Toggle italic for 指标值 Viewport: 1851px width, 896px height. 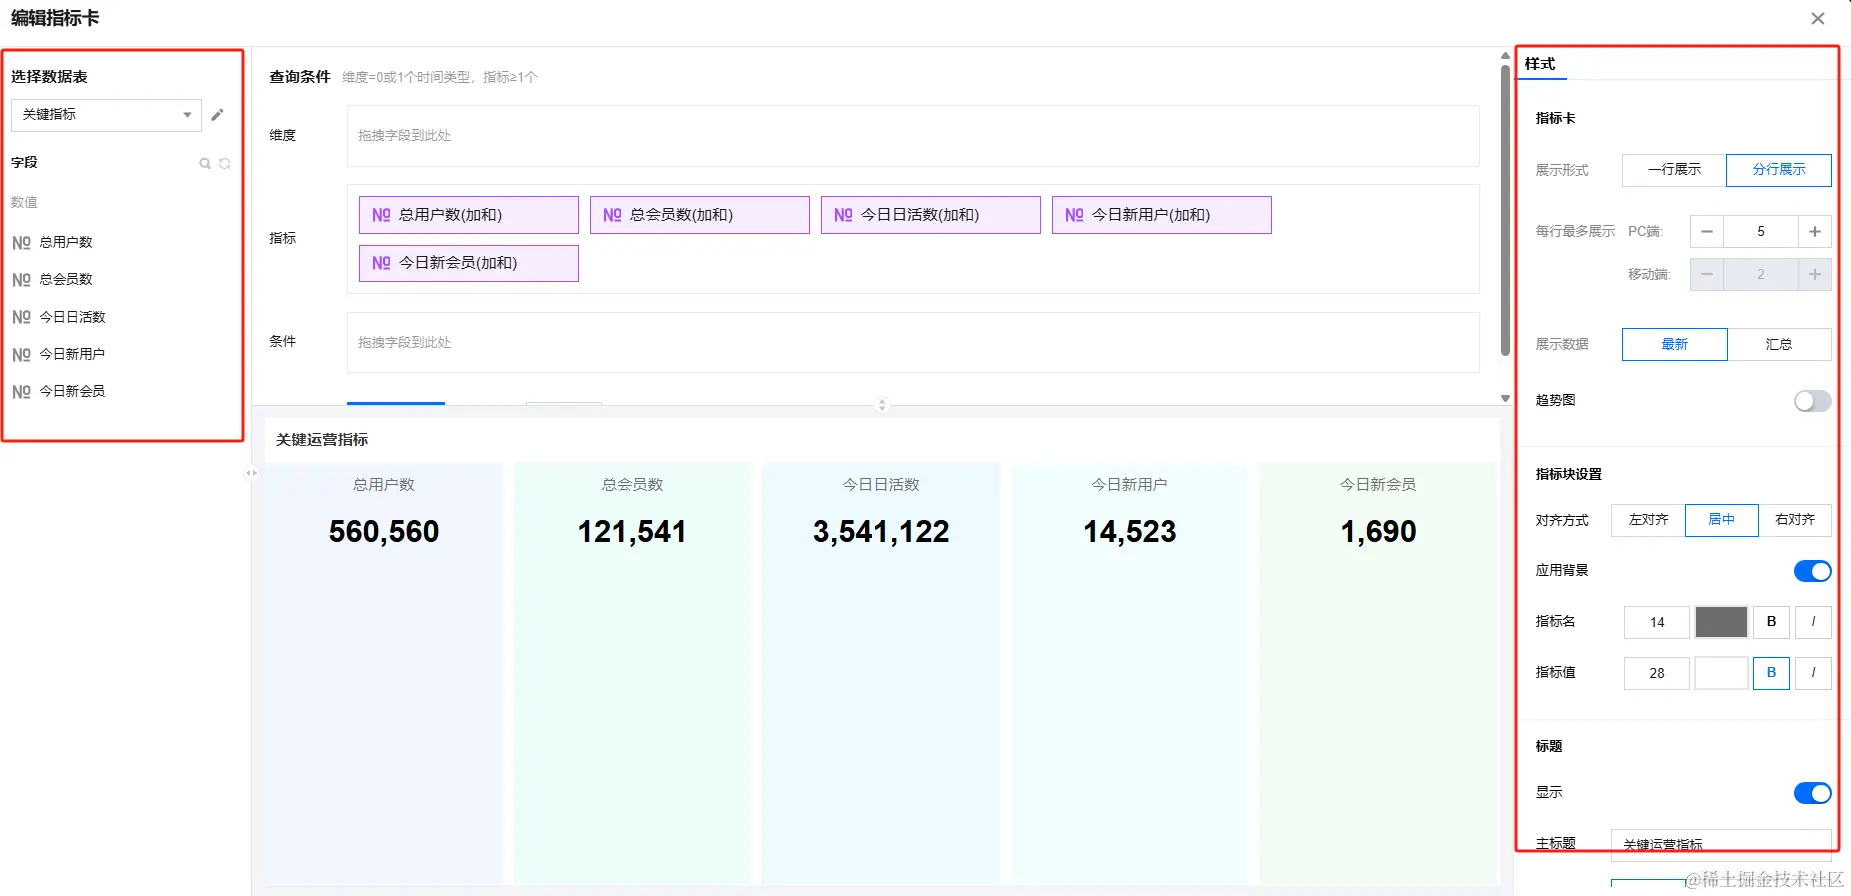[1813, 673]
